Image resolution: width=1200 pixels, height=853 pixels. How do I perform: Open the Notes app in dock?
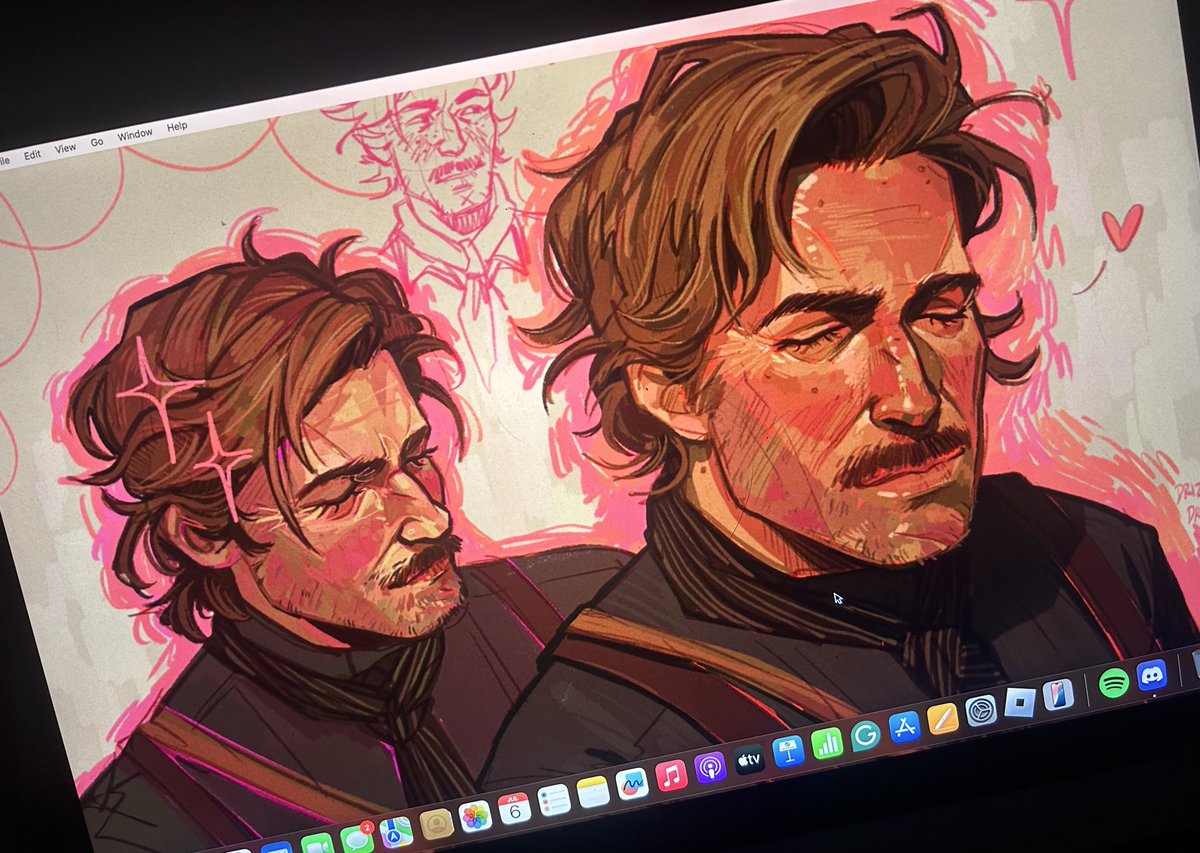(x=593, y=791)
